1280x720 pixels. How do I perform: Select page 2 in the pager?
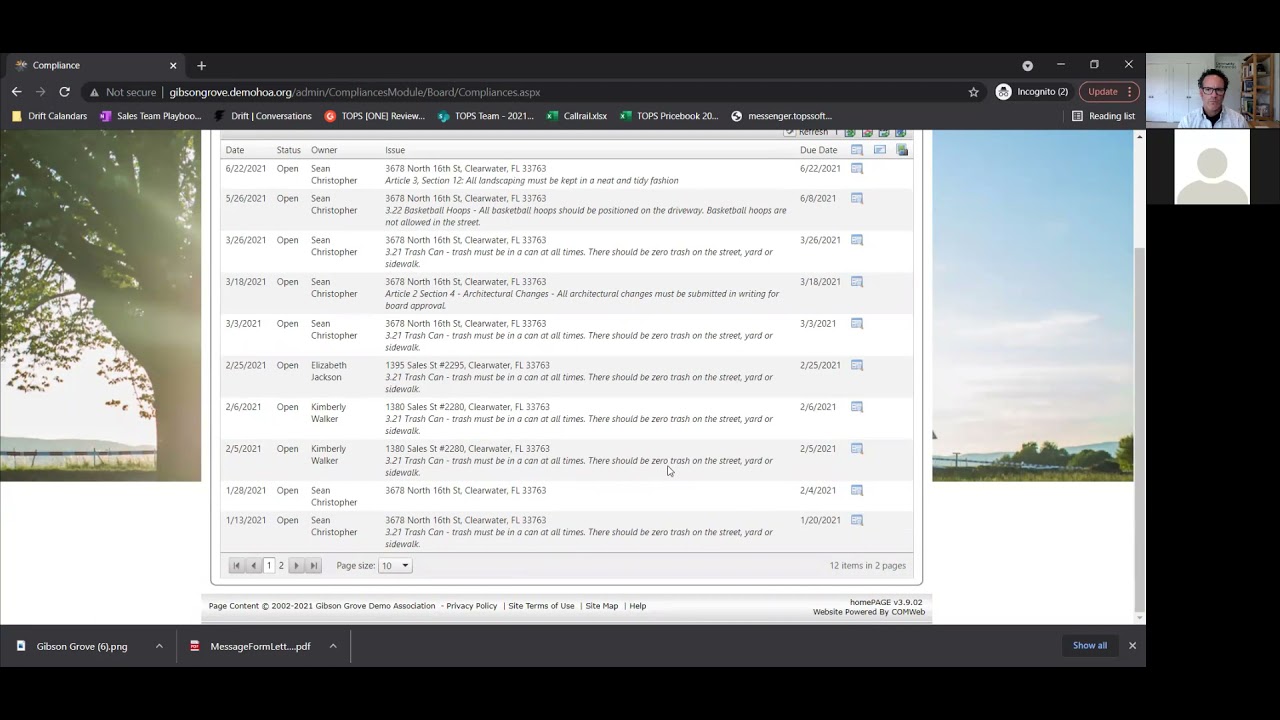[x=281, y=566]
